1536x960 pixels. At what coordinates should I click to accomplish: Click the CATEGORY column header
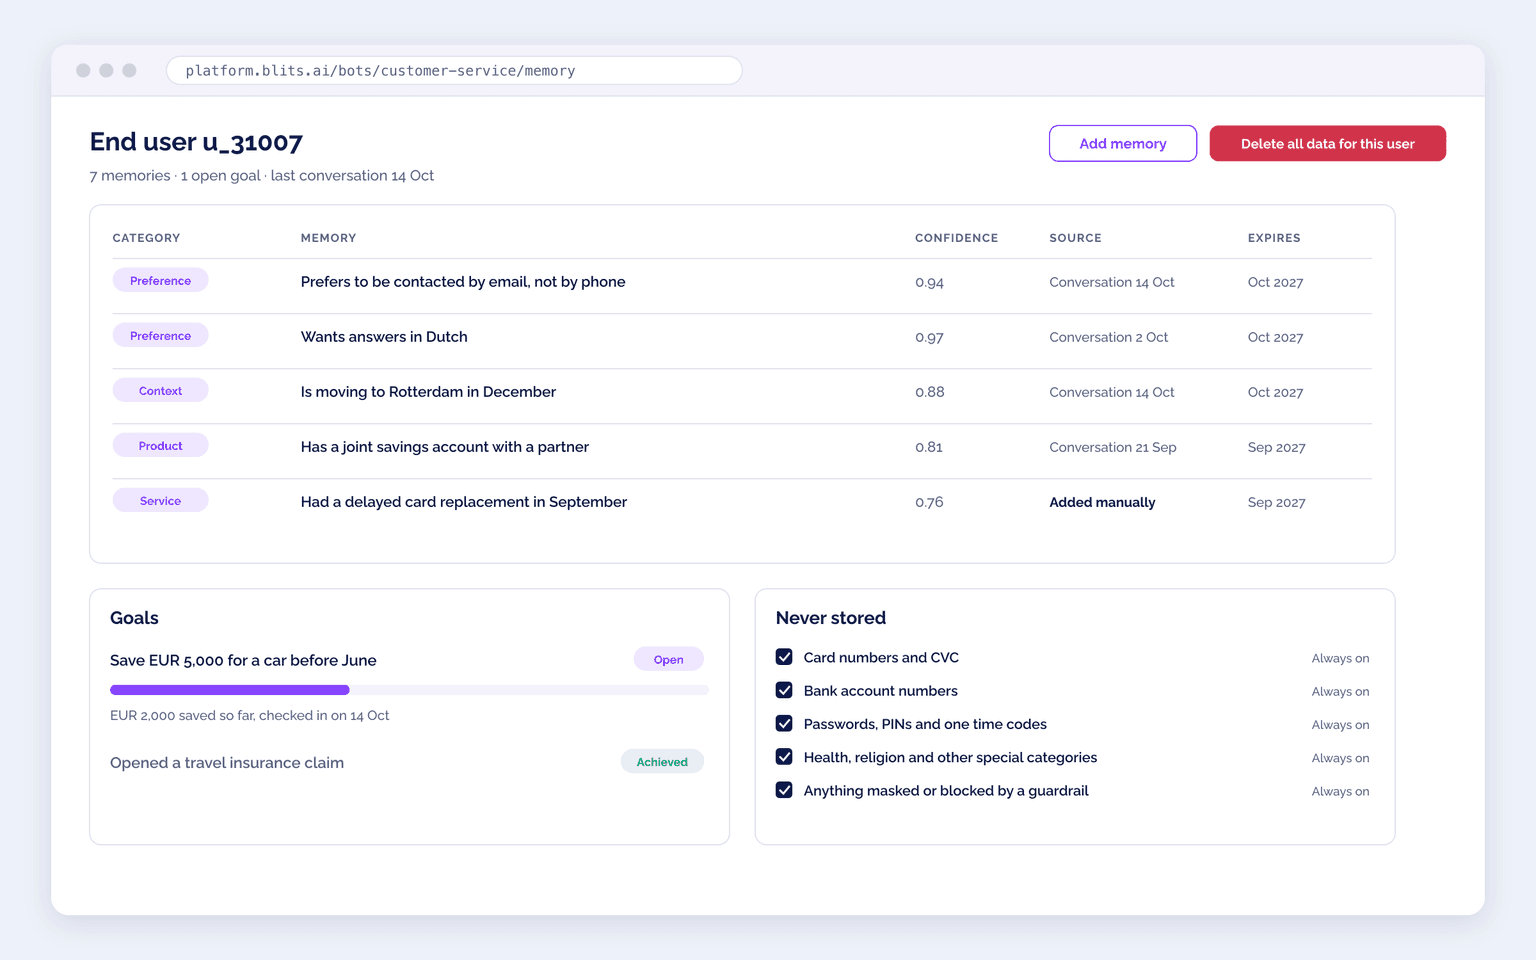(x=146, y=238)
